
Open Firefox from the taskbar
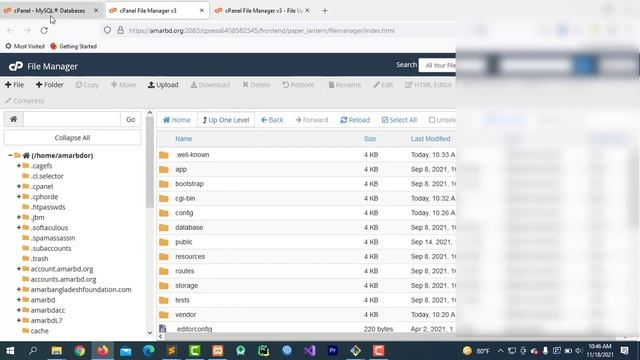coord(103,351)
